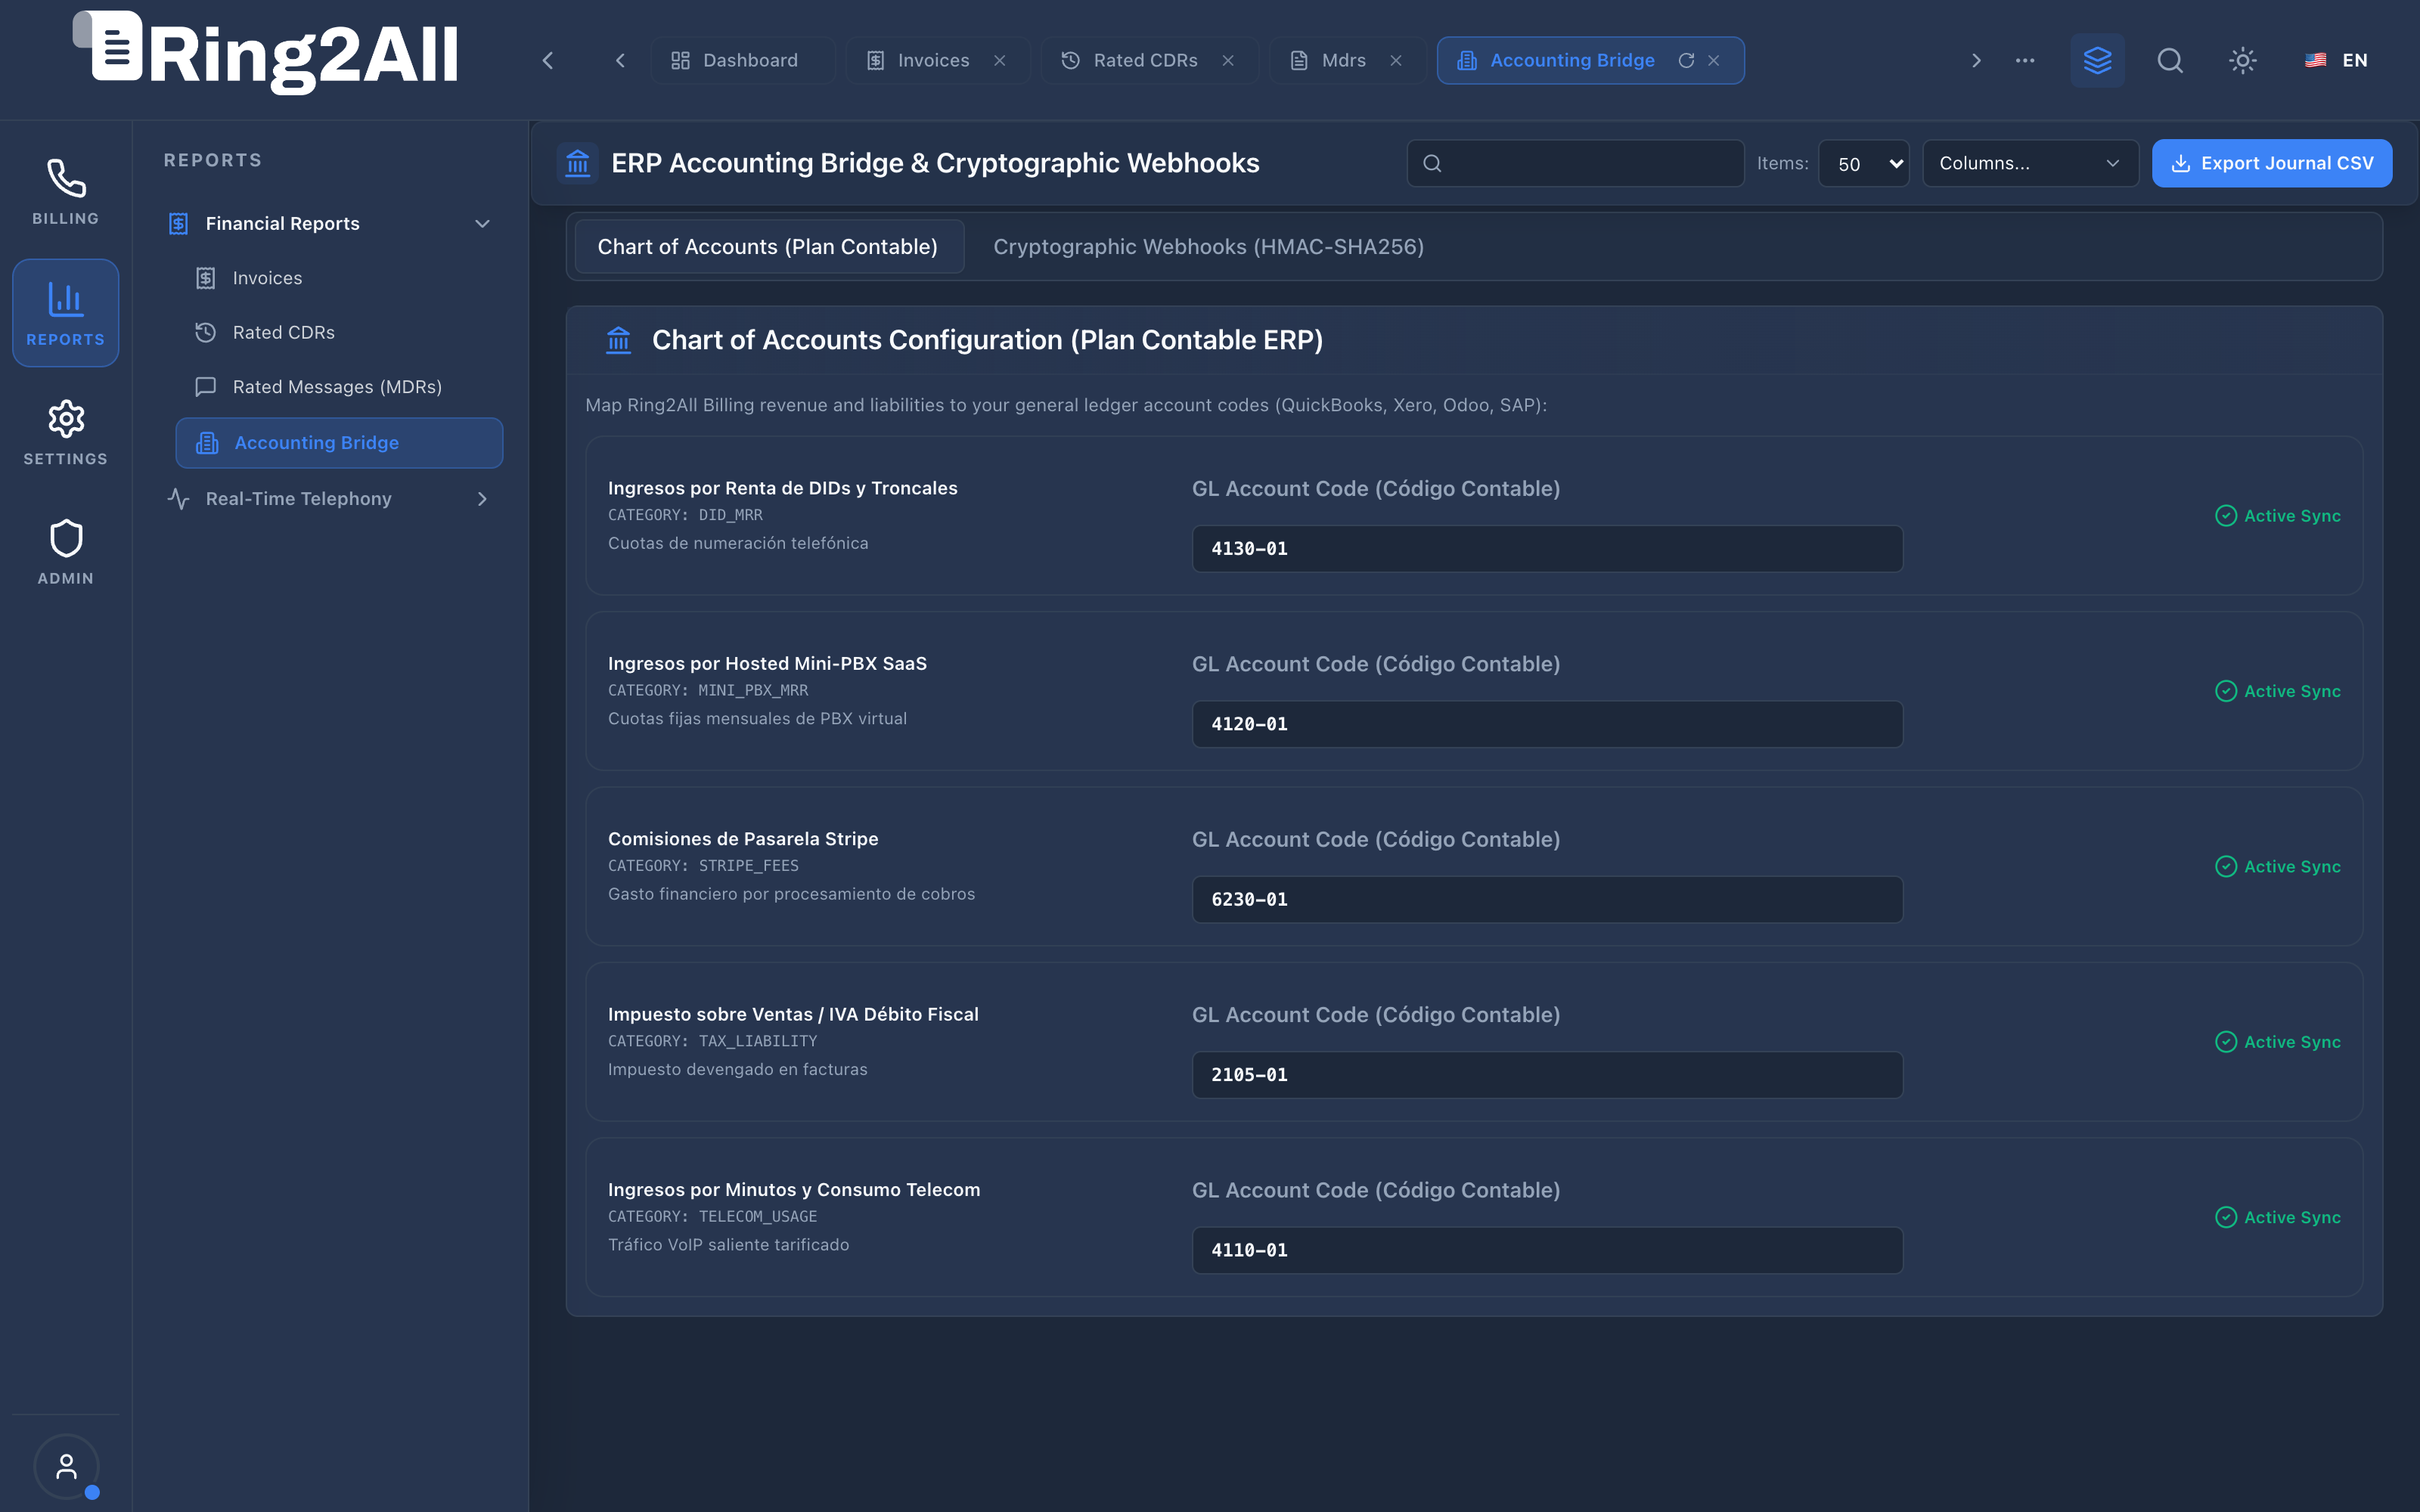Toggle light theme sun icon
The image size is (2420, 1512).
click(2243, 60)
